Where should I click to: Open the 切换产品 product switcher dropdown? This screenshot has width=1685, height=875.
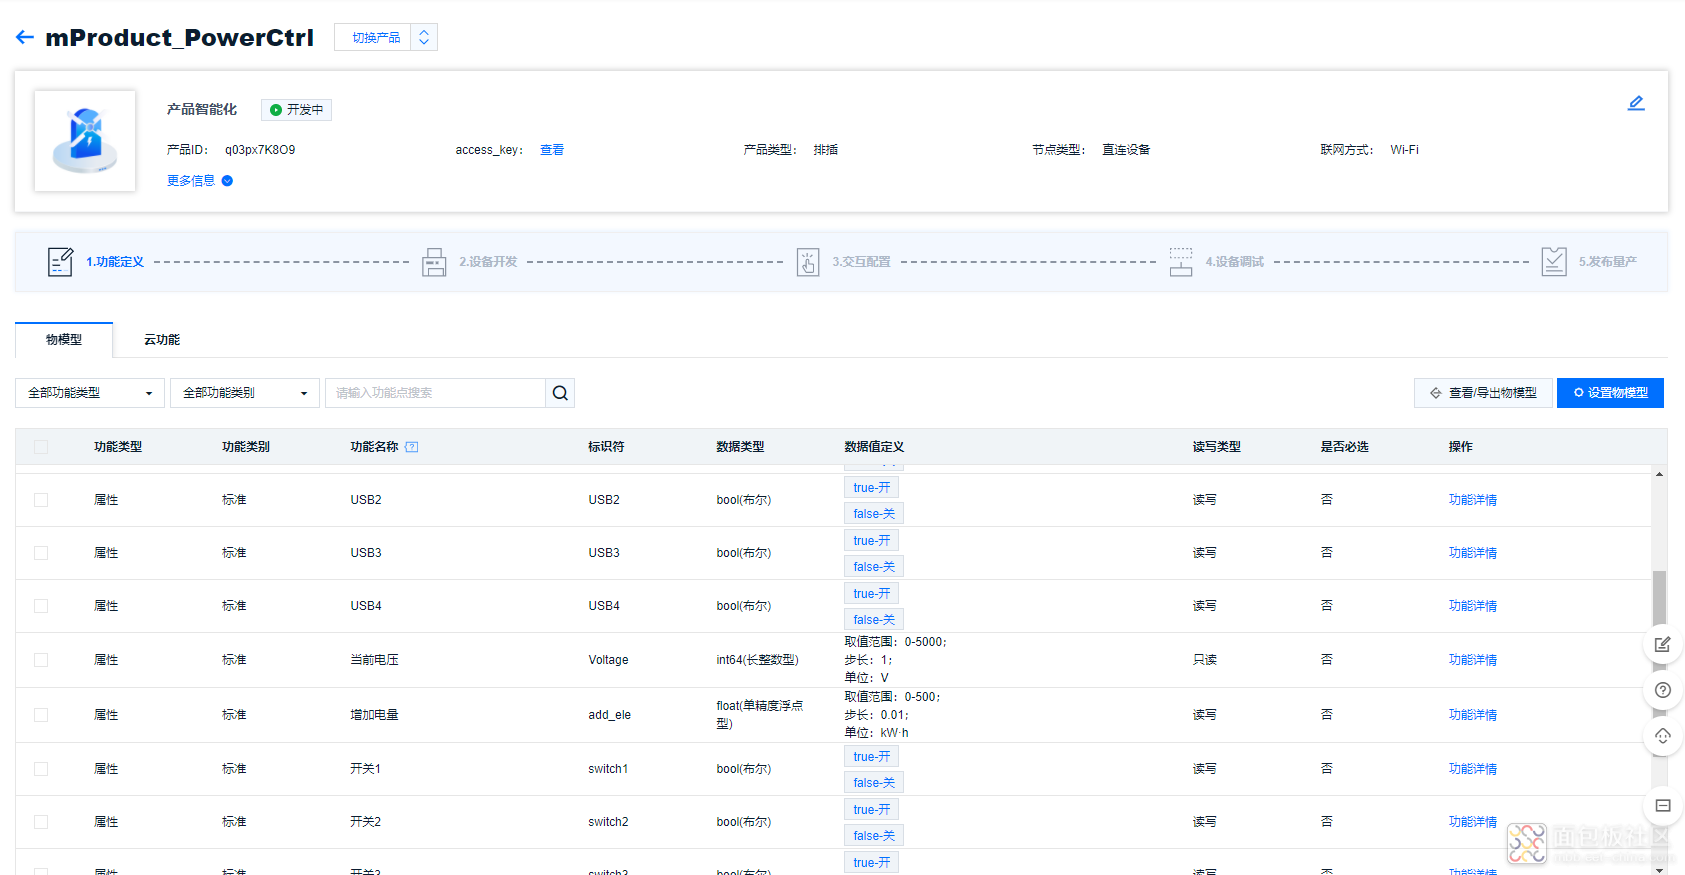[x=385, y=37]
